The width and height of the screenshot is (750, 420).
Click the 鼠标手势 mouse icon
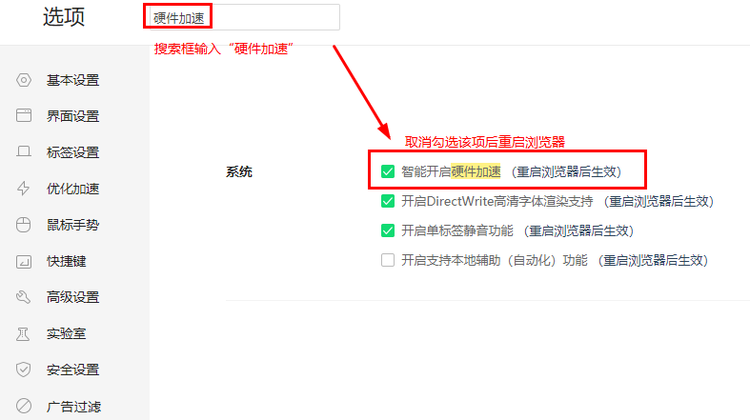23,225
